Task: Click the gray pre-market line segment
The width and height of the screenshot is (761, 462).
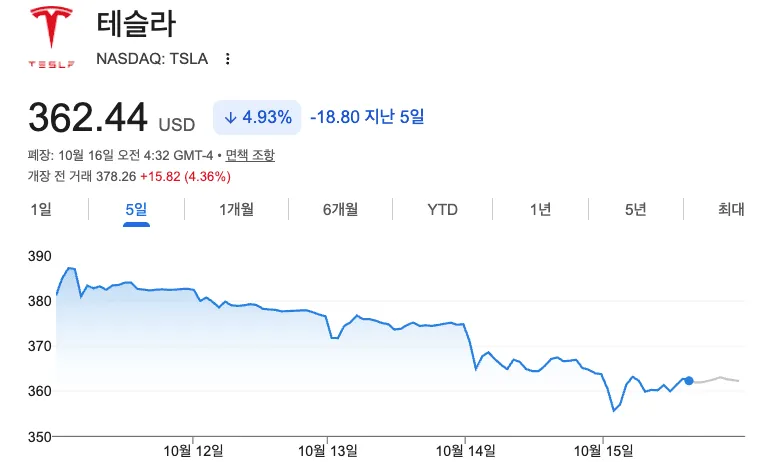Action: (x=716, y=380)
